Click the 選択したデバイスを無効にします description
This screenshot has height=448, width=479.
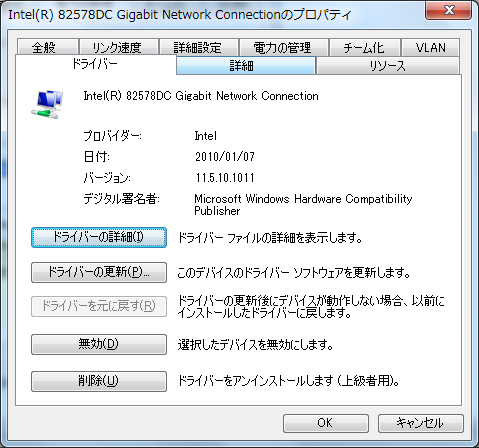pyautogui.click(x=255, y=345)
